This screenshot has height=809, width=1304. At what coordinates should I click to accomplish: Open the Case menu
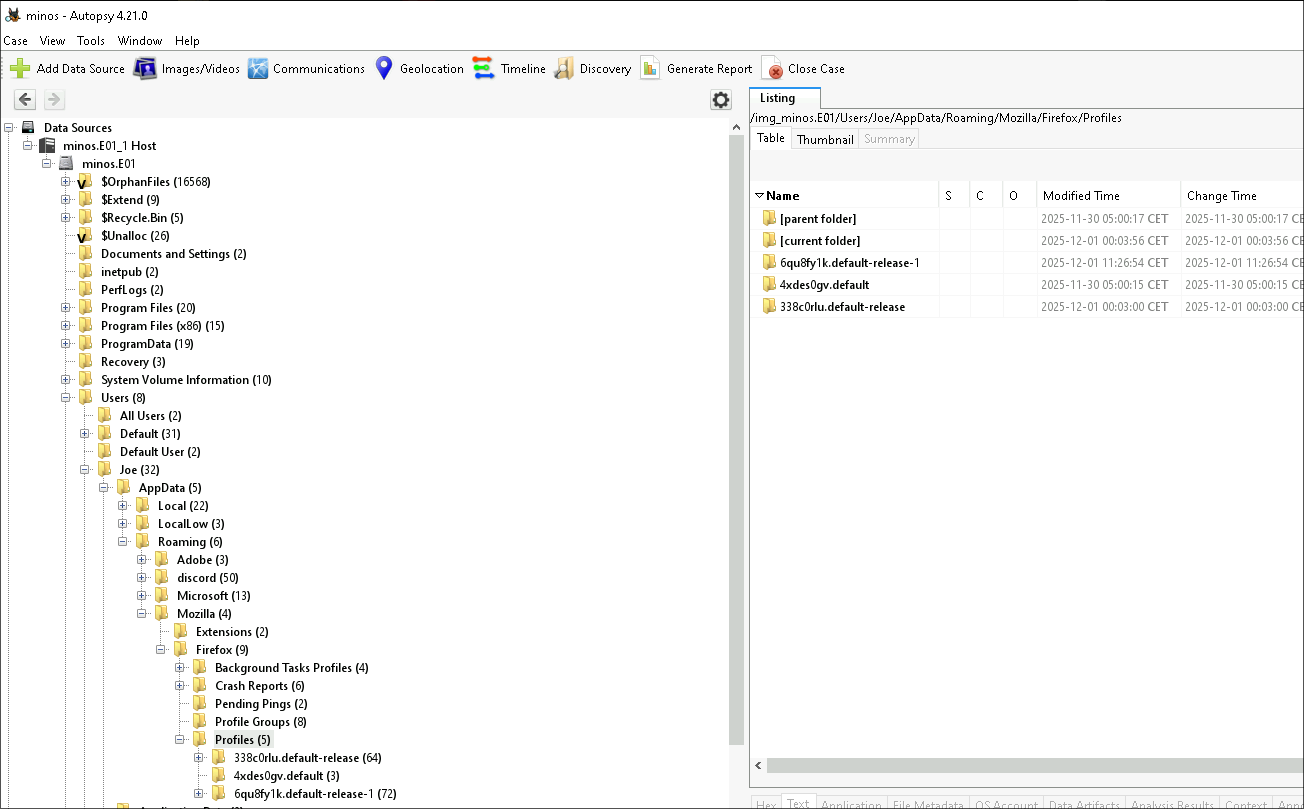(x=15, y=41)
